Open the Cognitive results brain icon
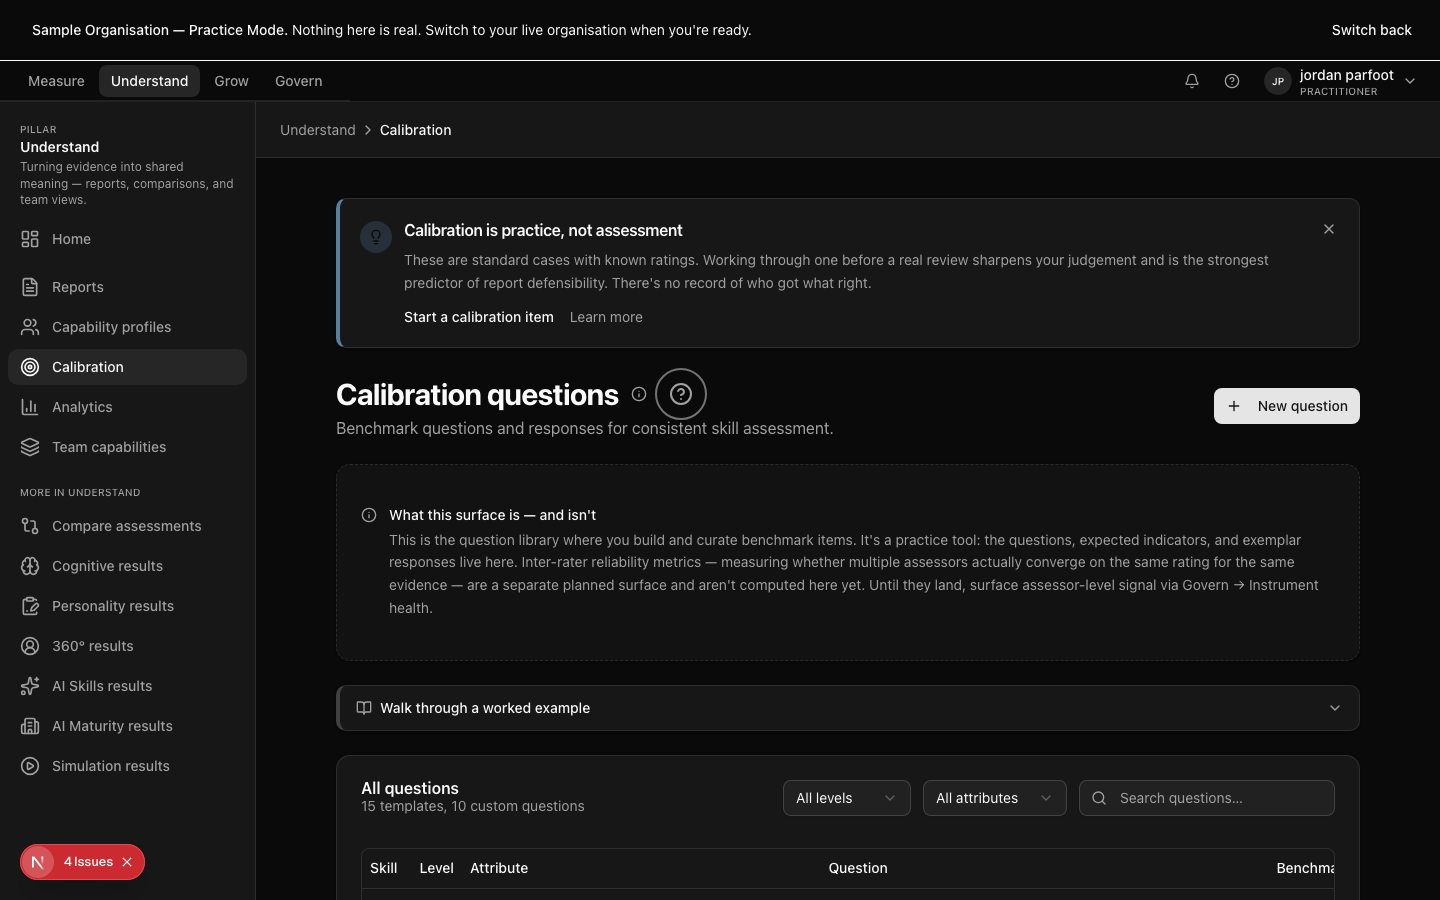 pos(30,566)
